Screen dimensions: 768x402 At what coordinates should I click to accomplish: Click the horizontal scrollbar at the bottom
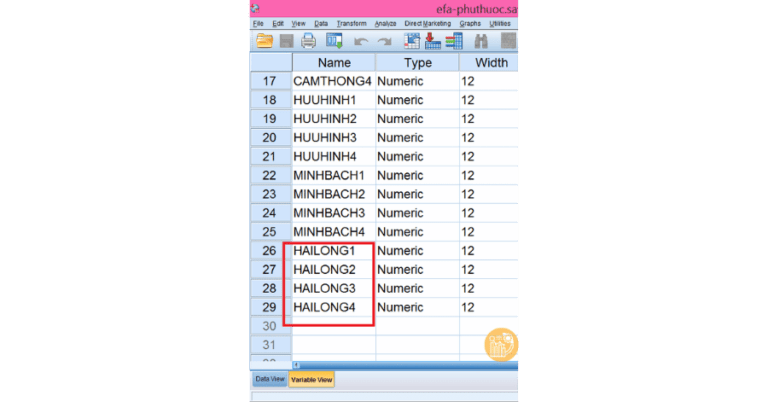click(400, 365)
